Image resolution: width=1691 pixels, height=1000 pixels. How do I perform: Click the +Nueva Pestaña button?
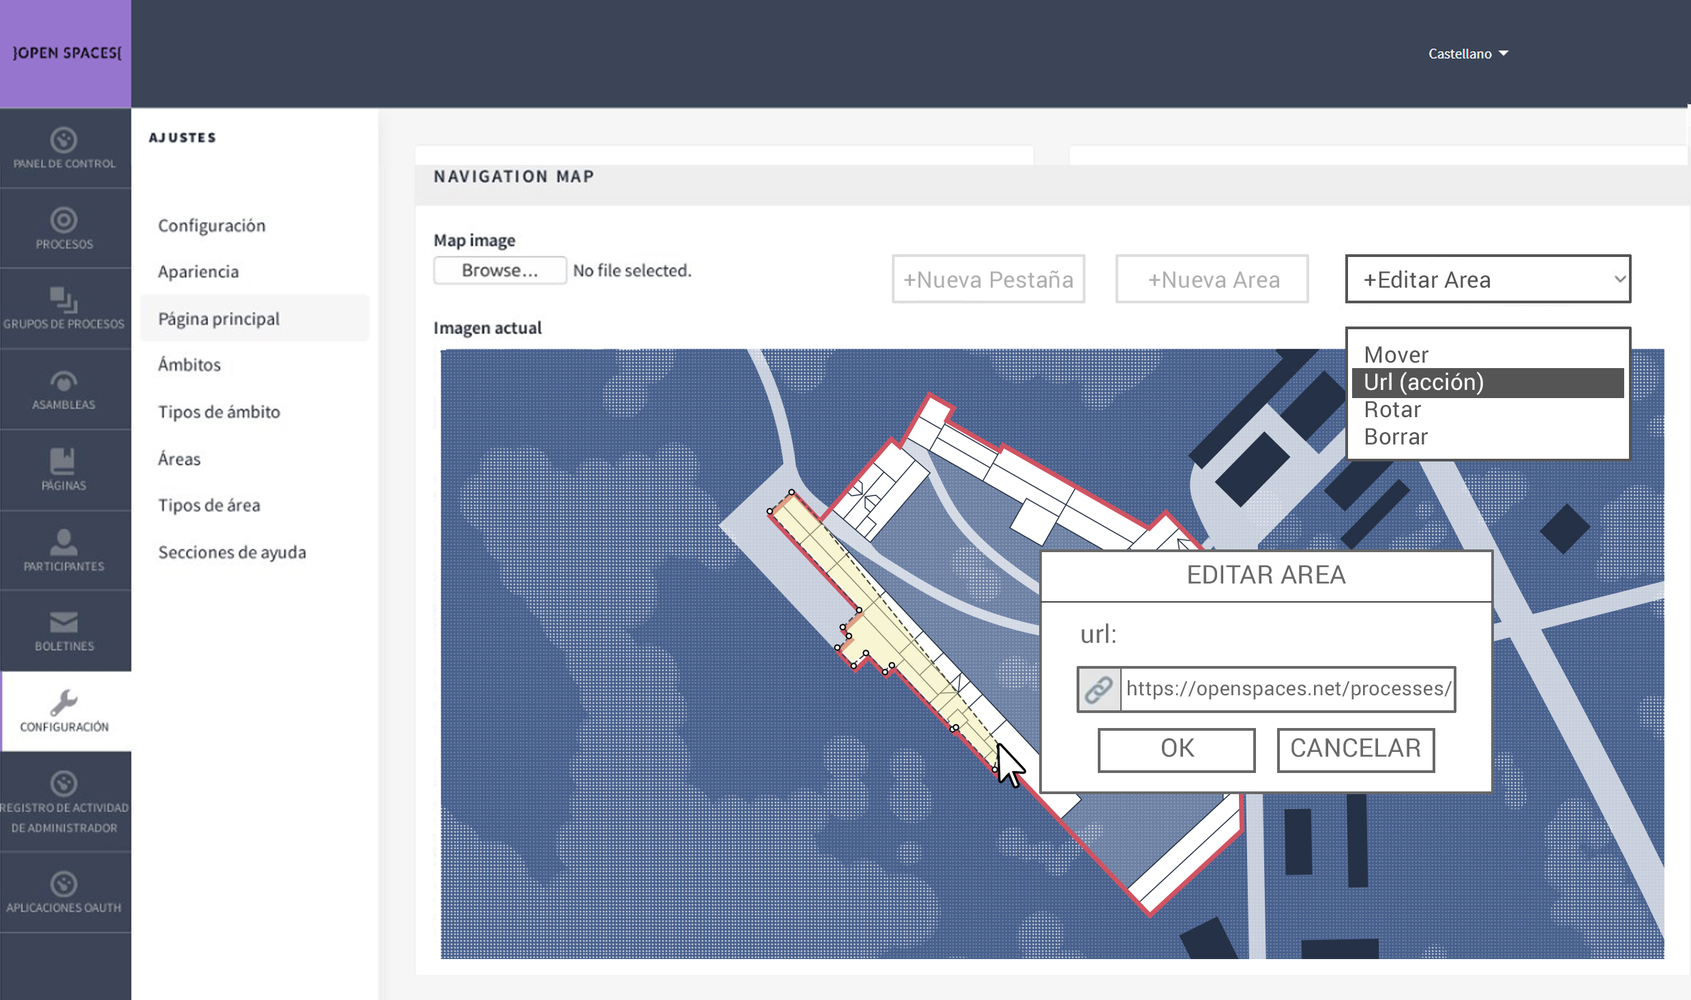pyautogui.click(x=988, y=280)
